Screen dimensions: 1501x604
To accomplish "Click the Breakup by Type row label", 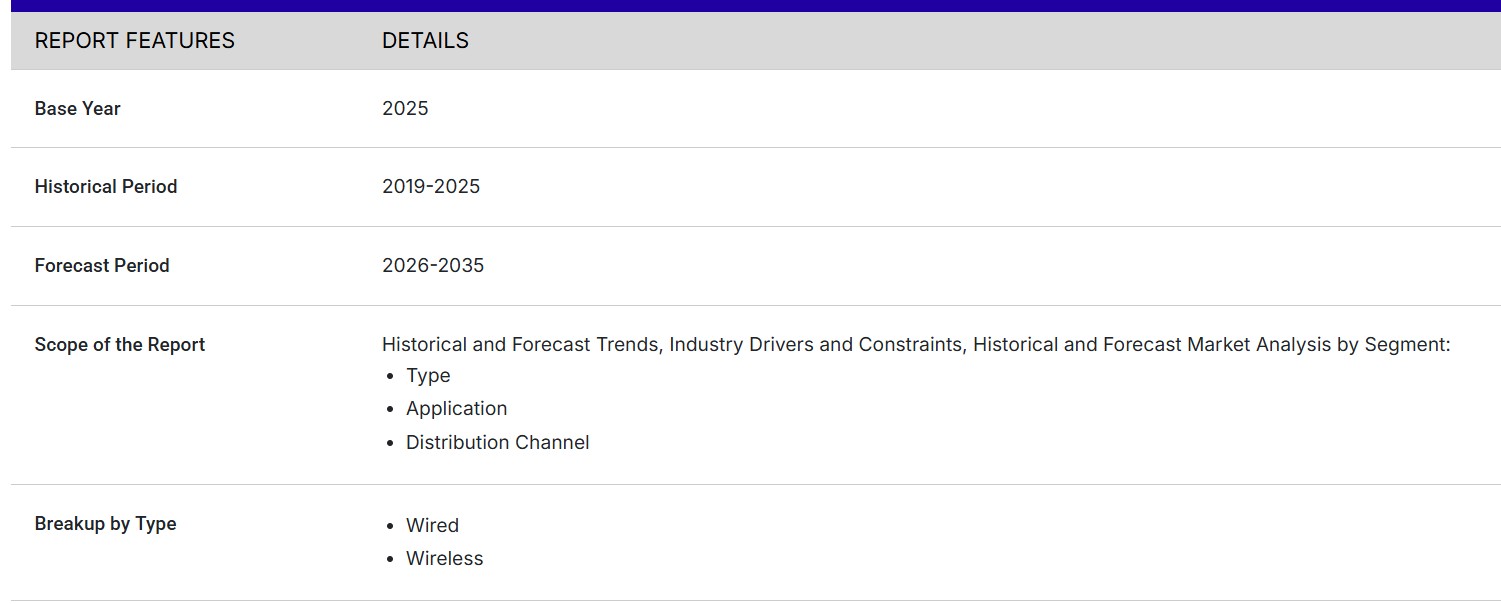I will coord(105,524).
